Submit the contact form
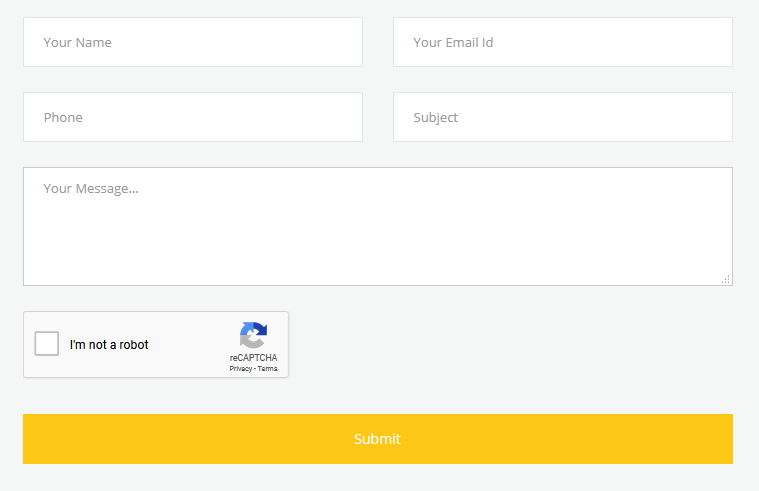Image resolution: width=759 pixels, height=491 pixels. tap(378, 439)
